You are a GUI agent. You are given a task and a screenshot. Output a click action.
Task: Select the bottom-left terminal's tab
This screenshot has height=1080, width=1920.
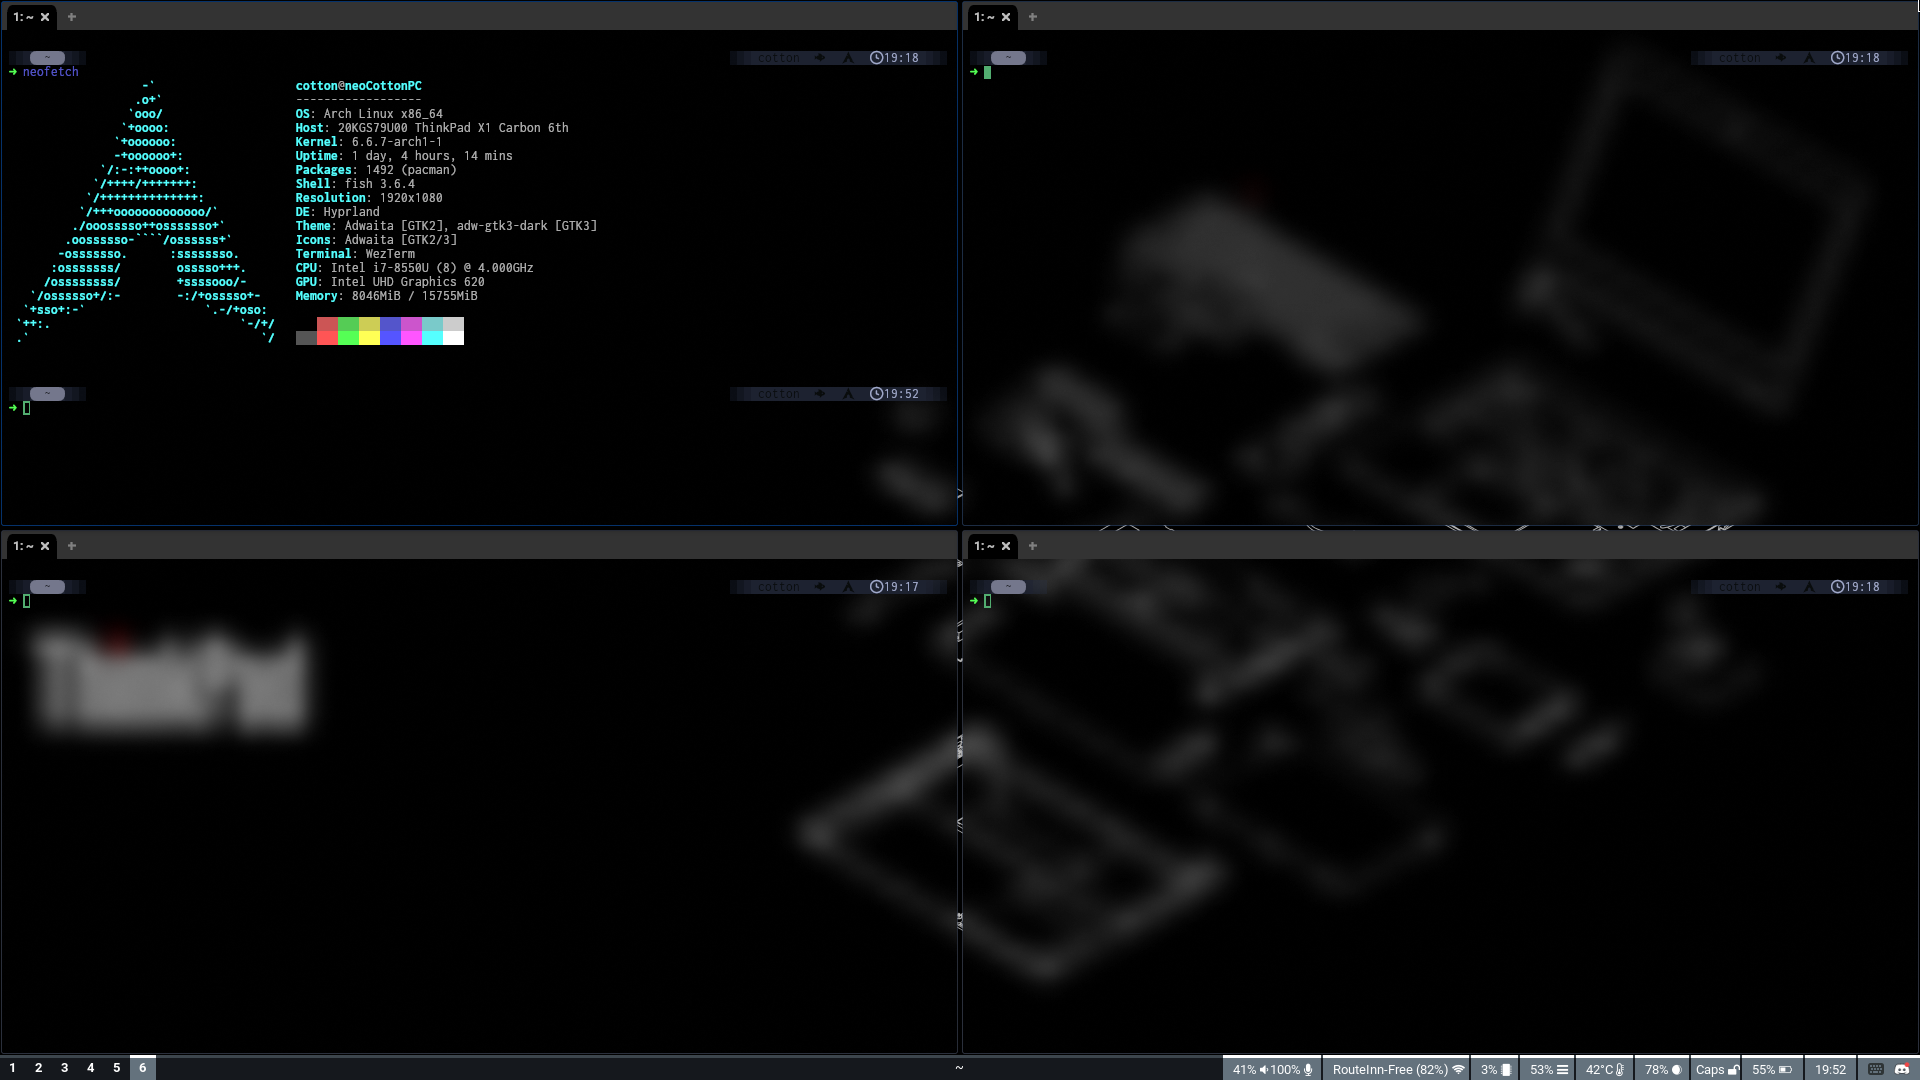click(24, 546)
